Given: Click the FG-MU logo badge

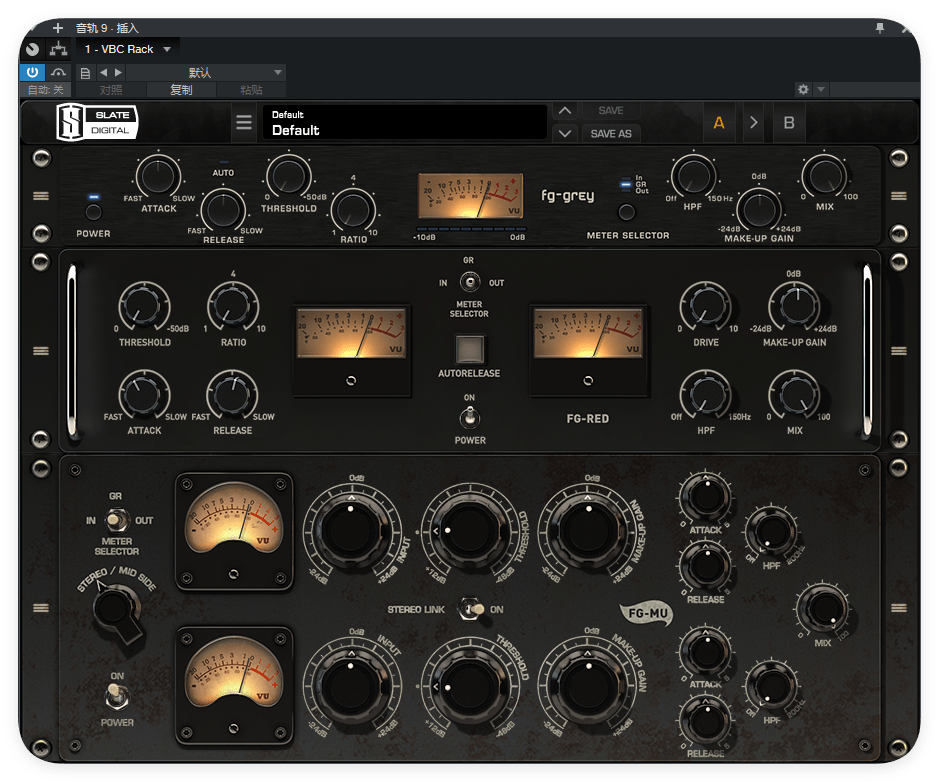Looking at the screenshot, I should (646, 614).
